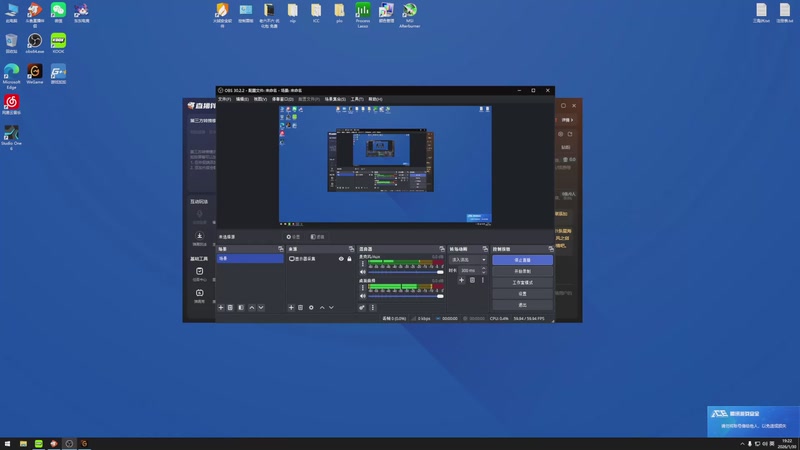Select the highlighted scene in Scenes list

point(250,259)
